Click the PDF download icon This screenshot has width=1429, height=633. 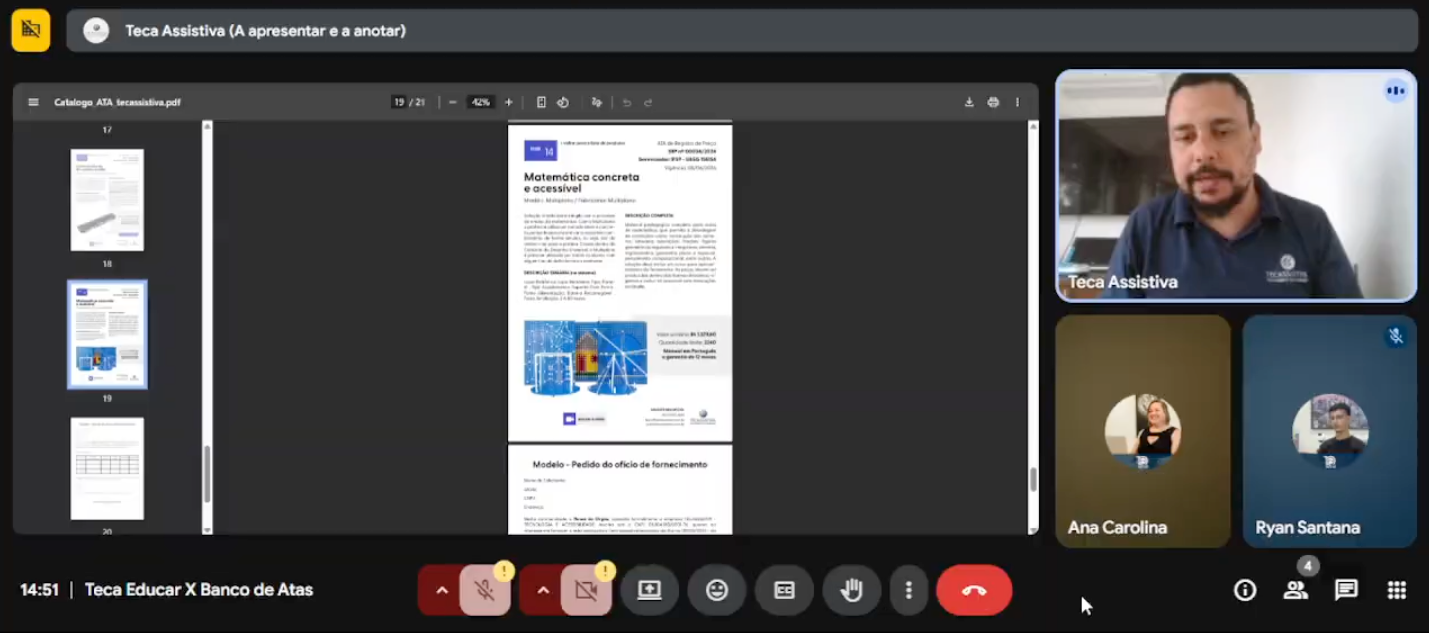[x=969, y=102]
